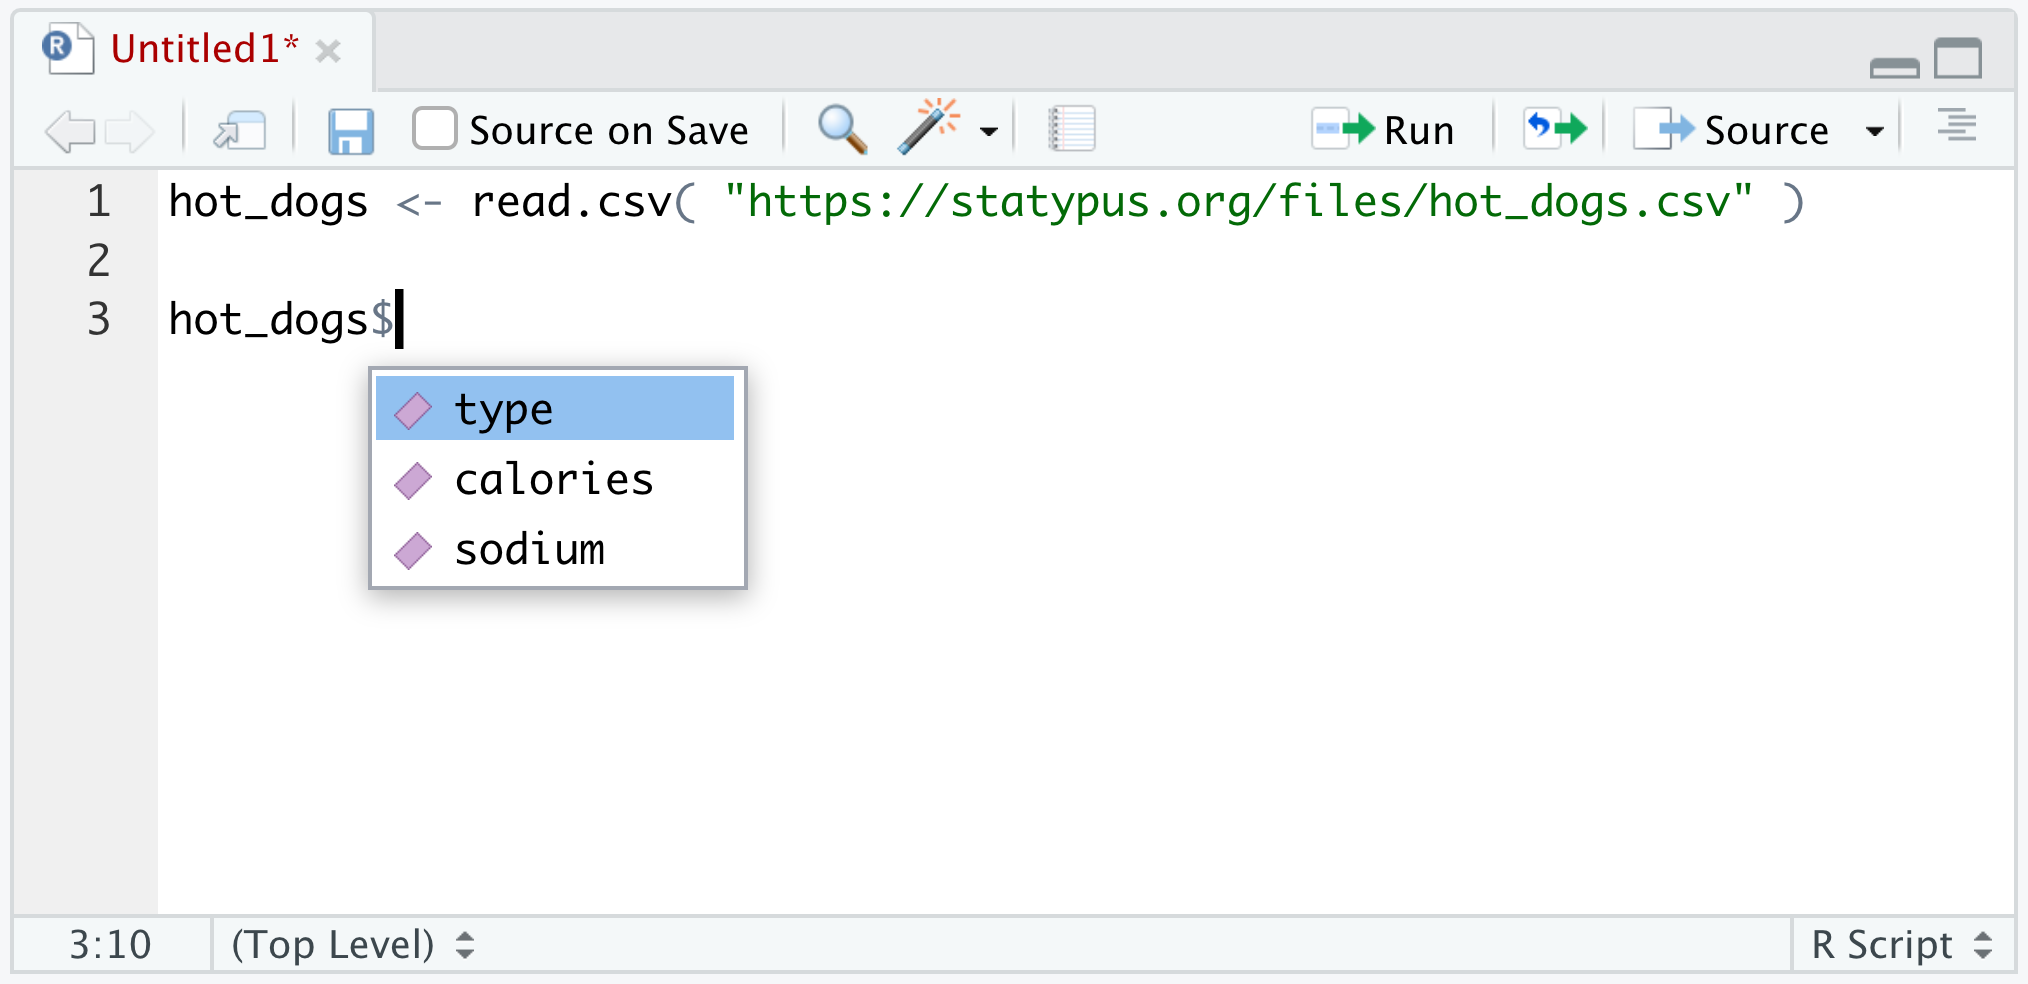
Task: Close the Untitled1 tab
Action: [x=328, y=51]
